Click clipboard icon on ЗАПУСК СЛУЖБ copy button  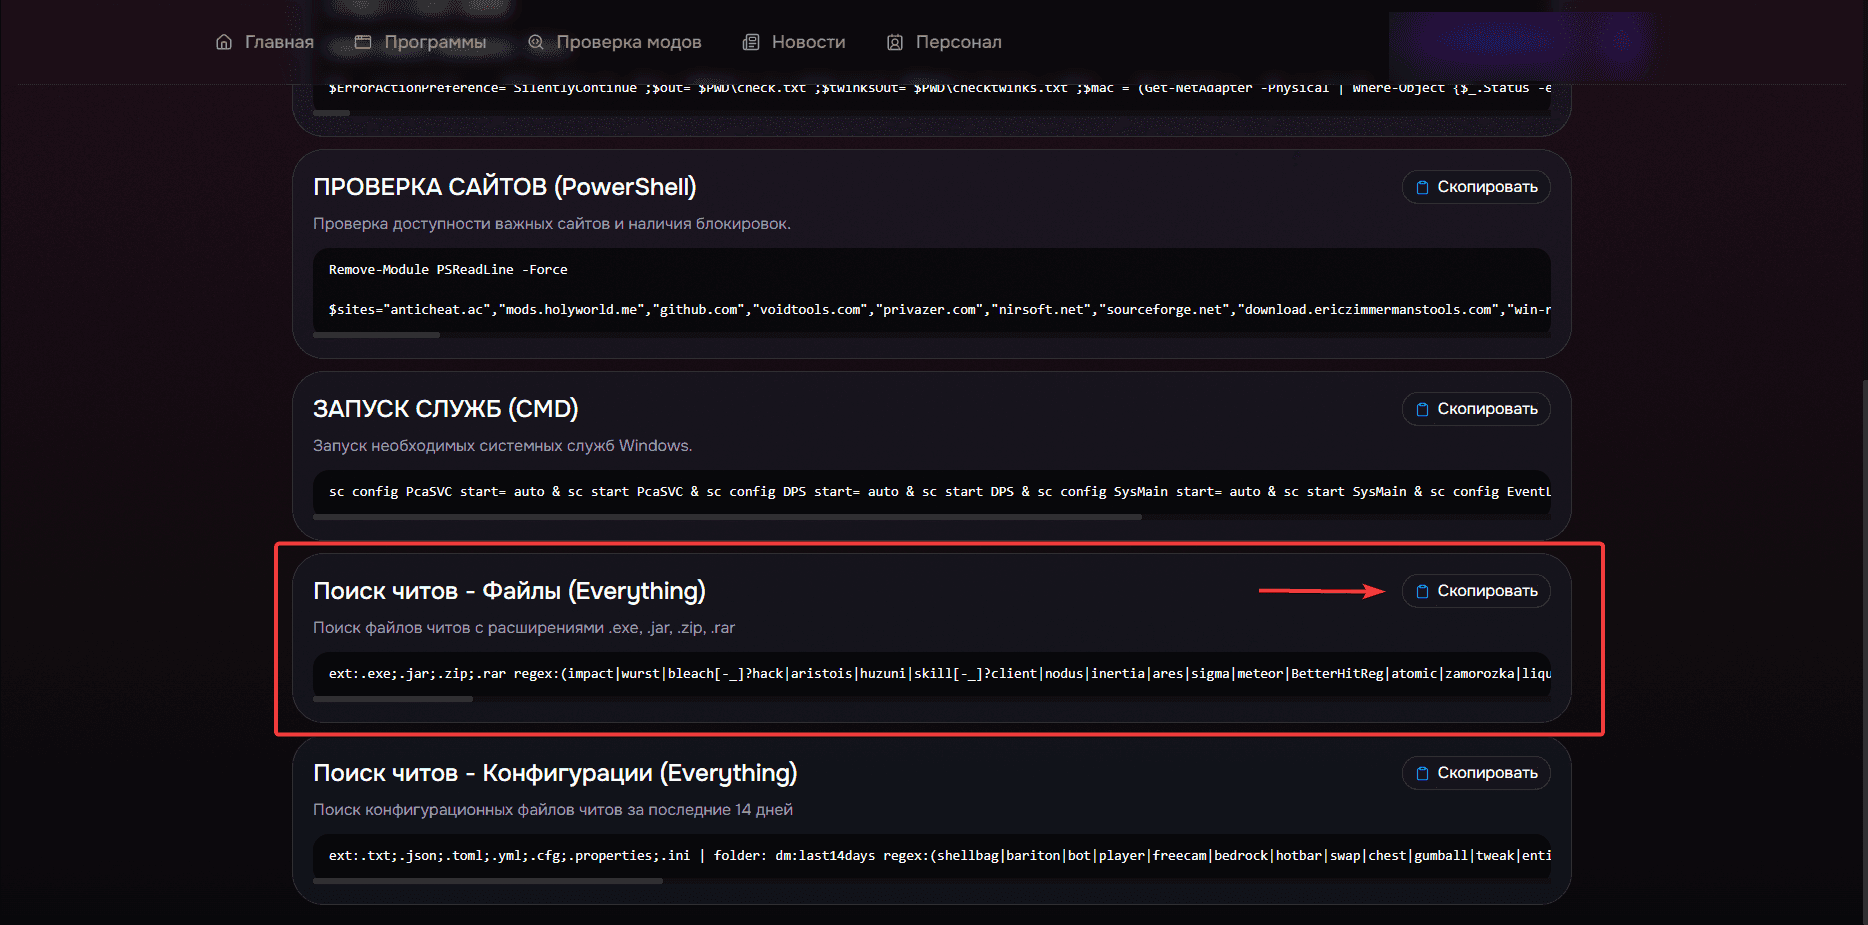[x=1423, y=408]
